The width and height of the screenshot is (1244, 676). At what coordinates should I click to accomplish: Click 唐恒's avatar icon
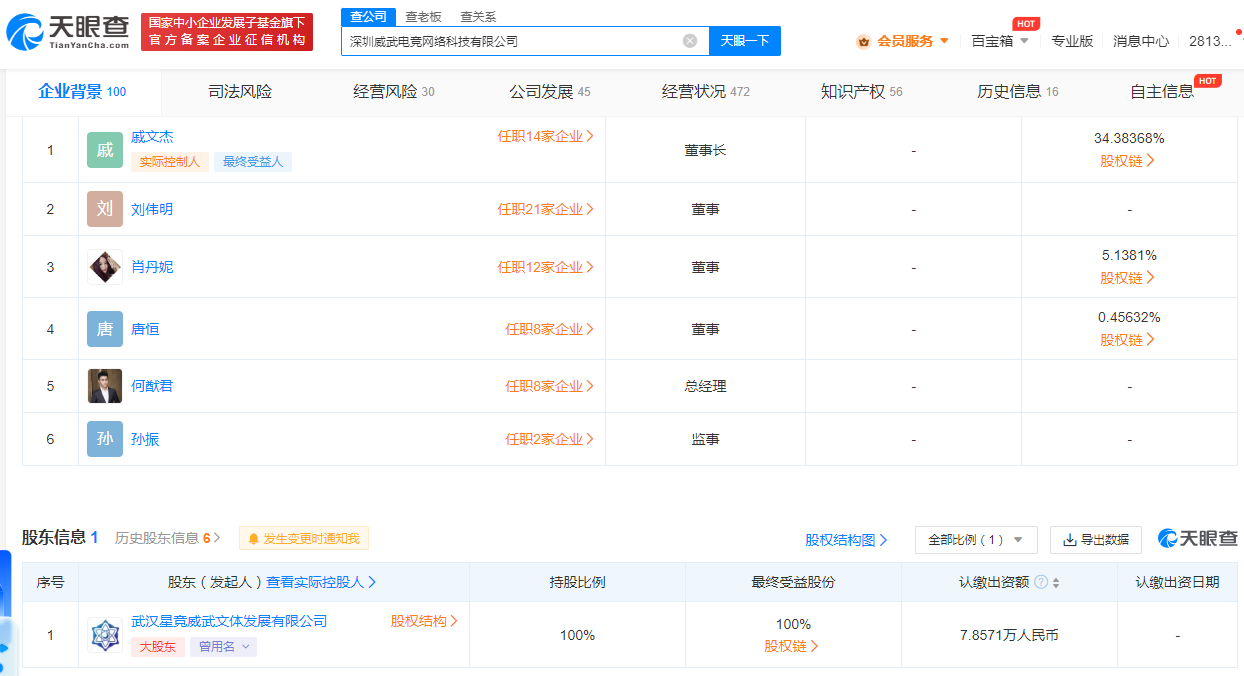click(105, 329)
